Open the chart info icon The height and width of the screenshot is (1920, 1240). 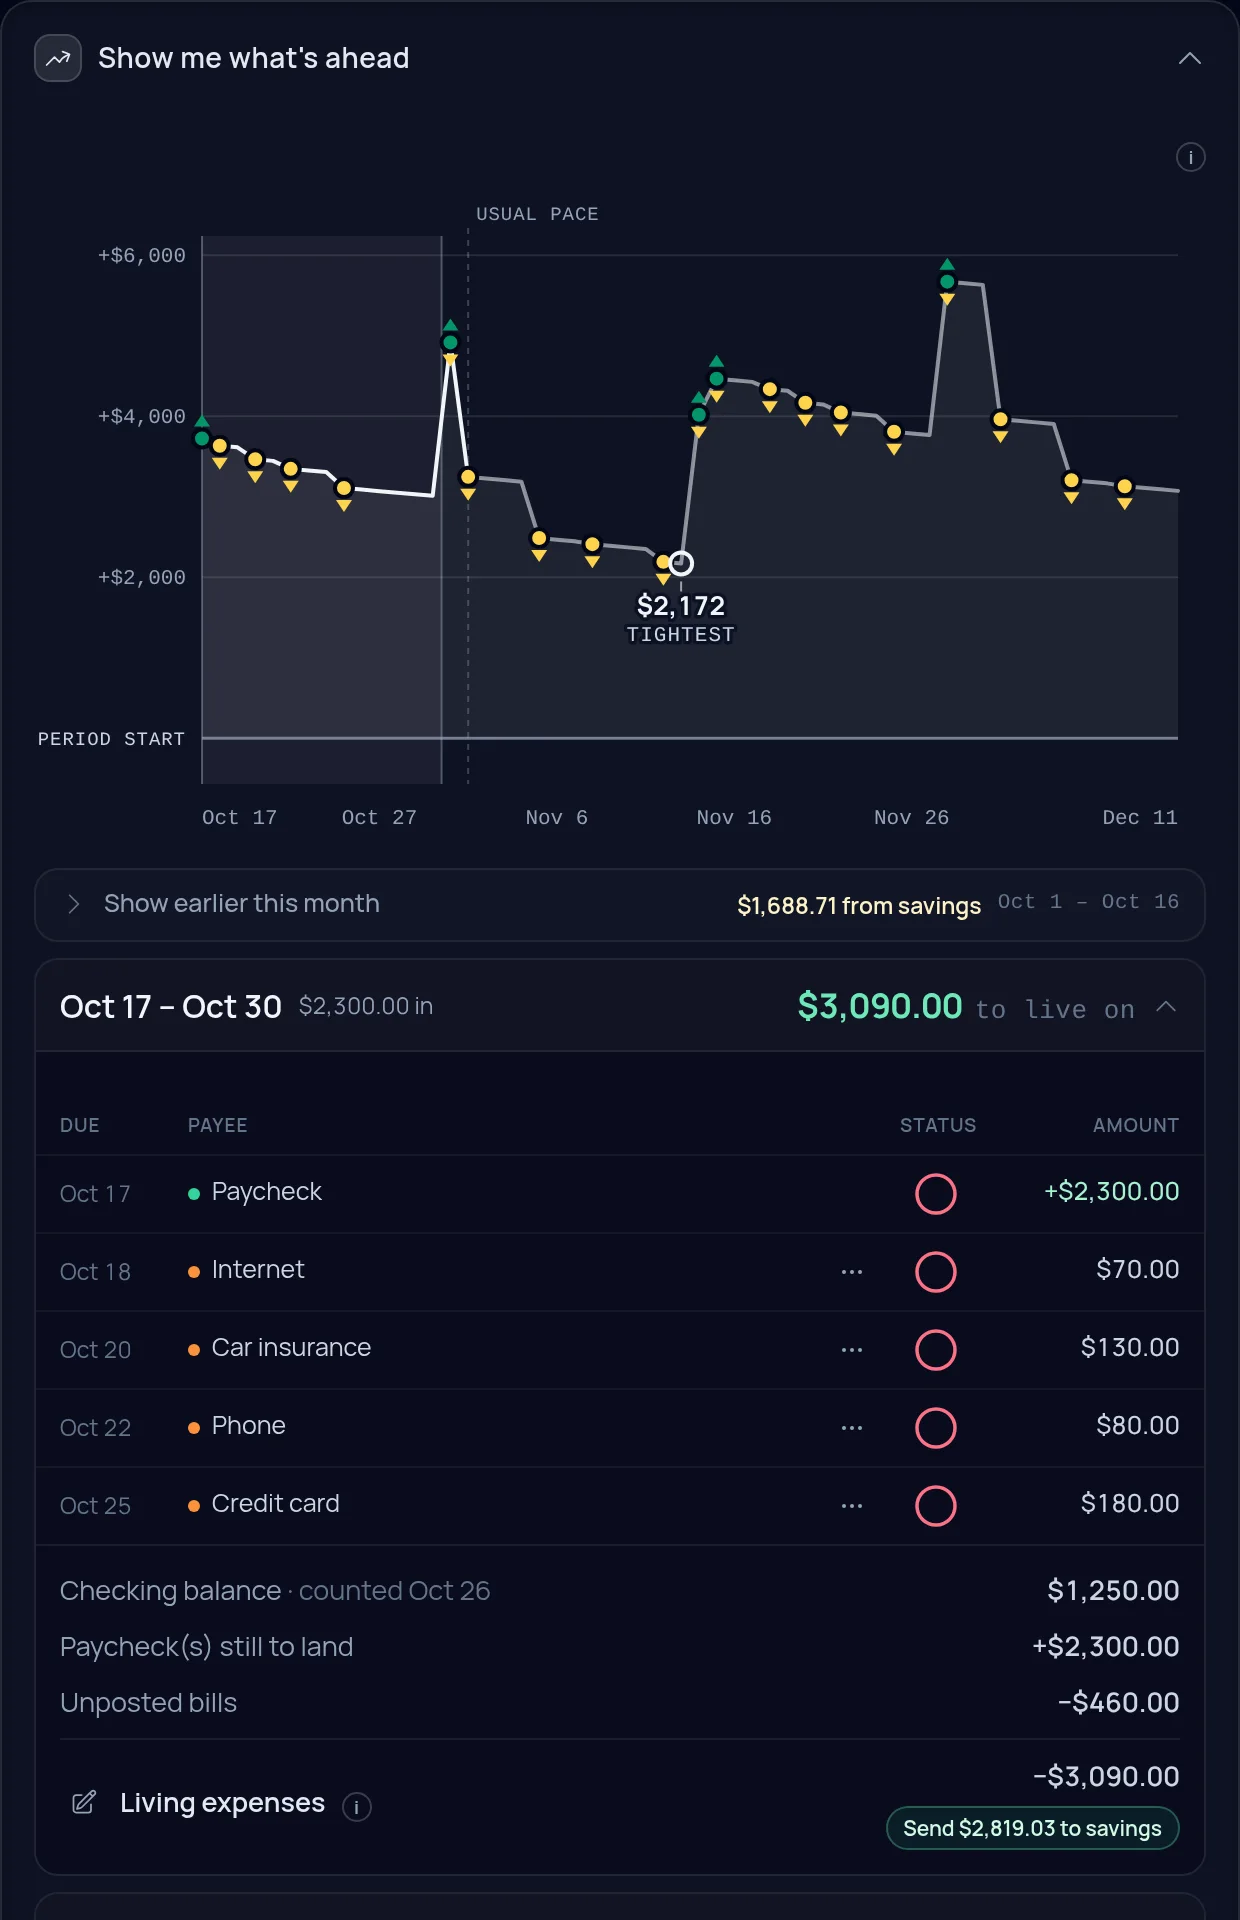click(x=1190, y=157)
